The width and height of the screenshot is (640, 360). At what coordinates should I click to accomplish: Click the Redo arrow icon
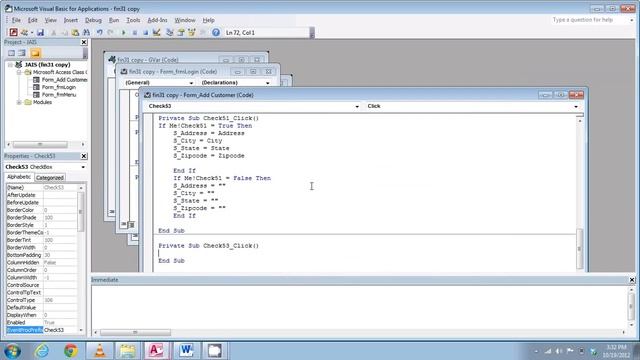coord(110,32)
